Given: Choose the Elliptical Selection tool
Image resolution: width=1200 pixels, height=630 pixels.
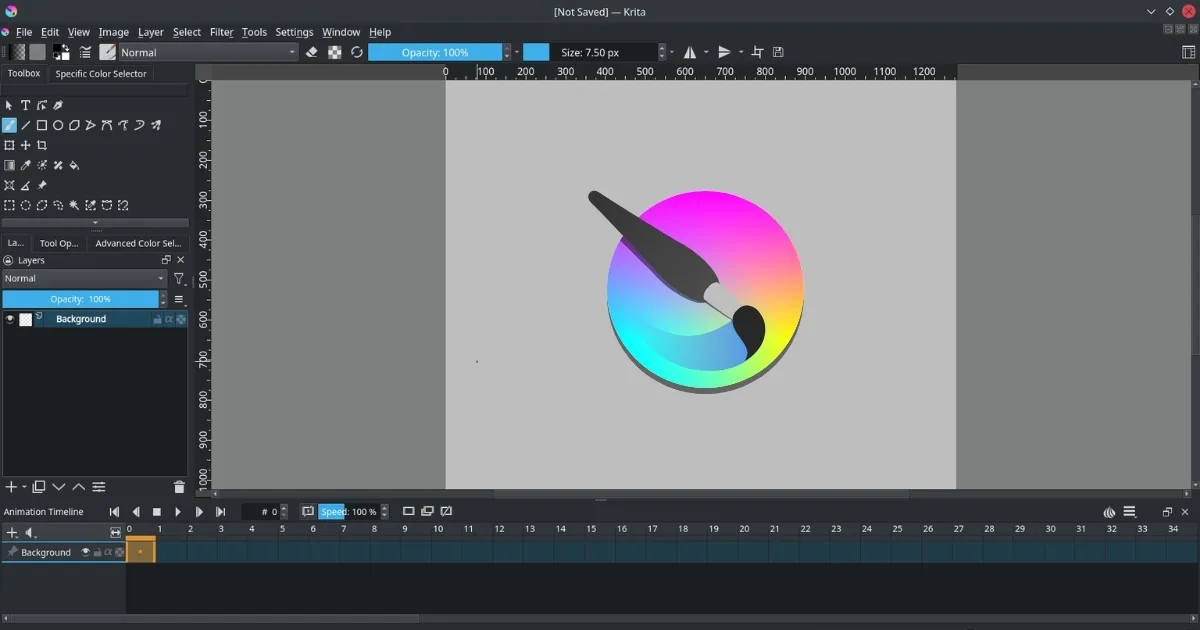Looking at the screenshot, I should pos(26,205).
